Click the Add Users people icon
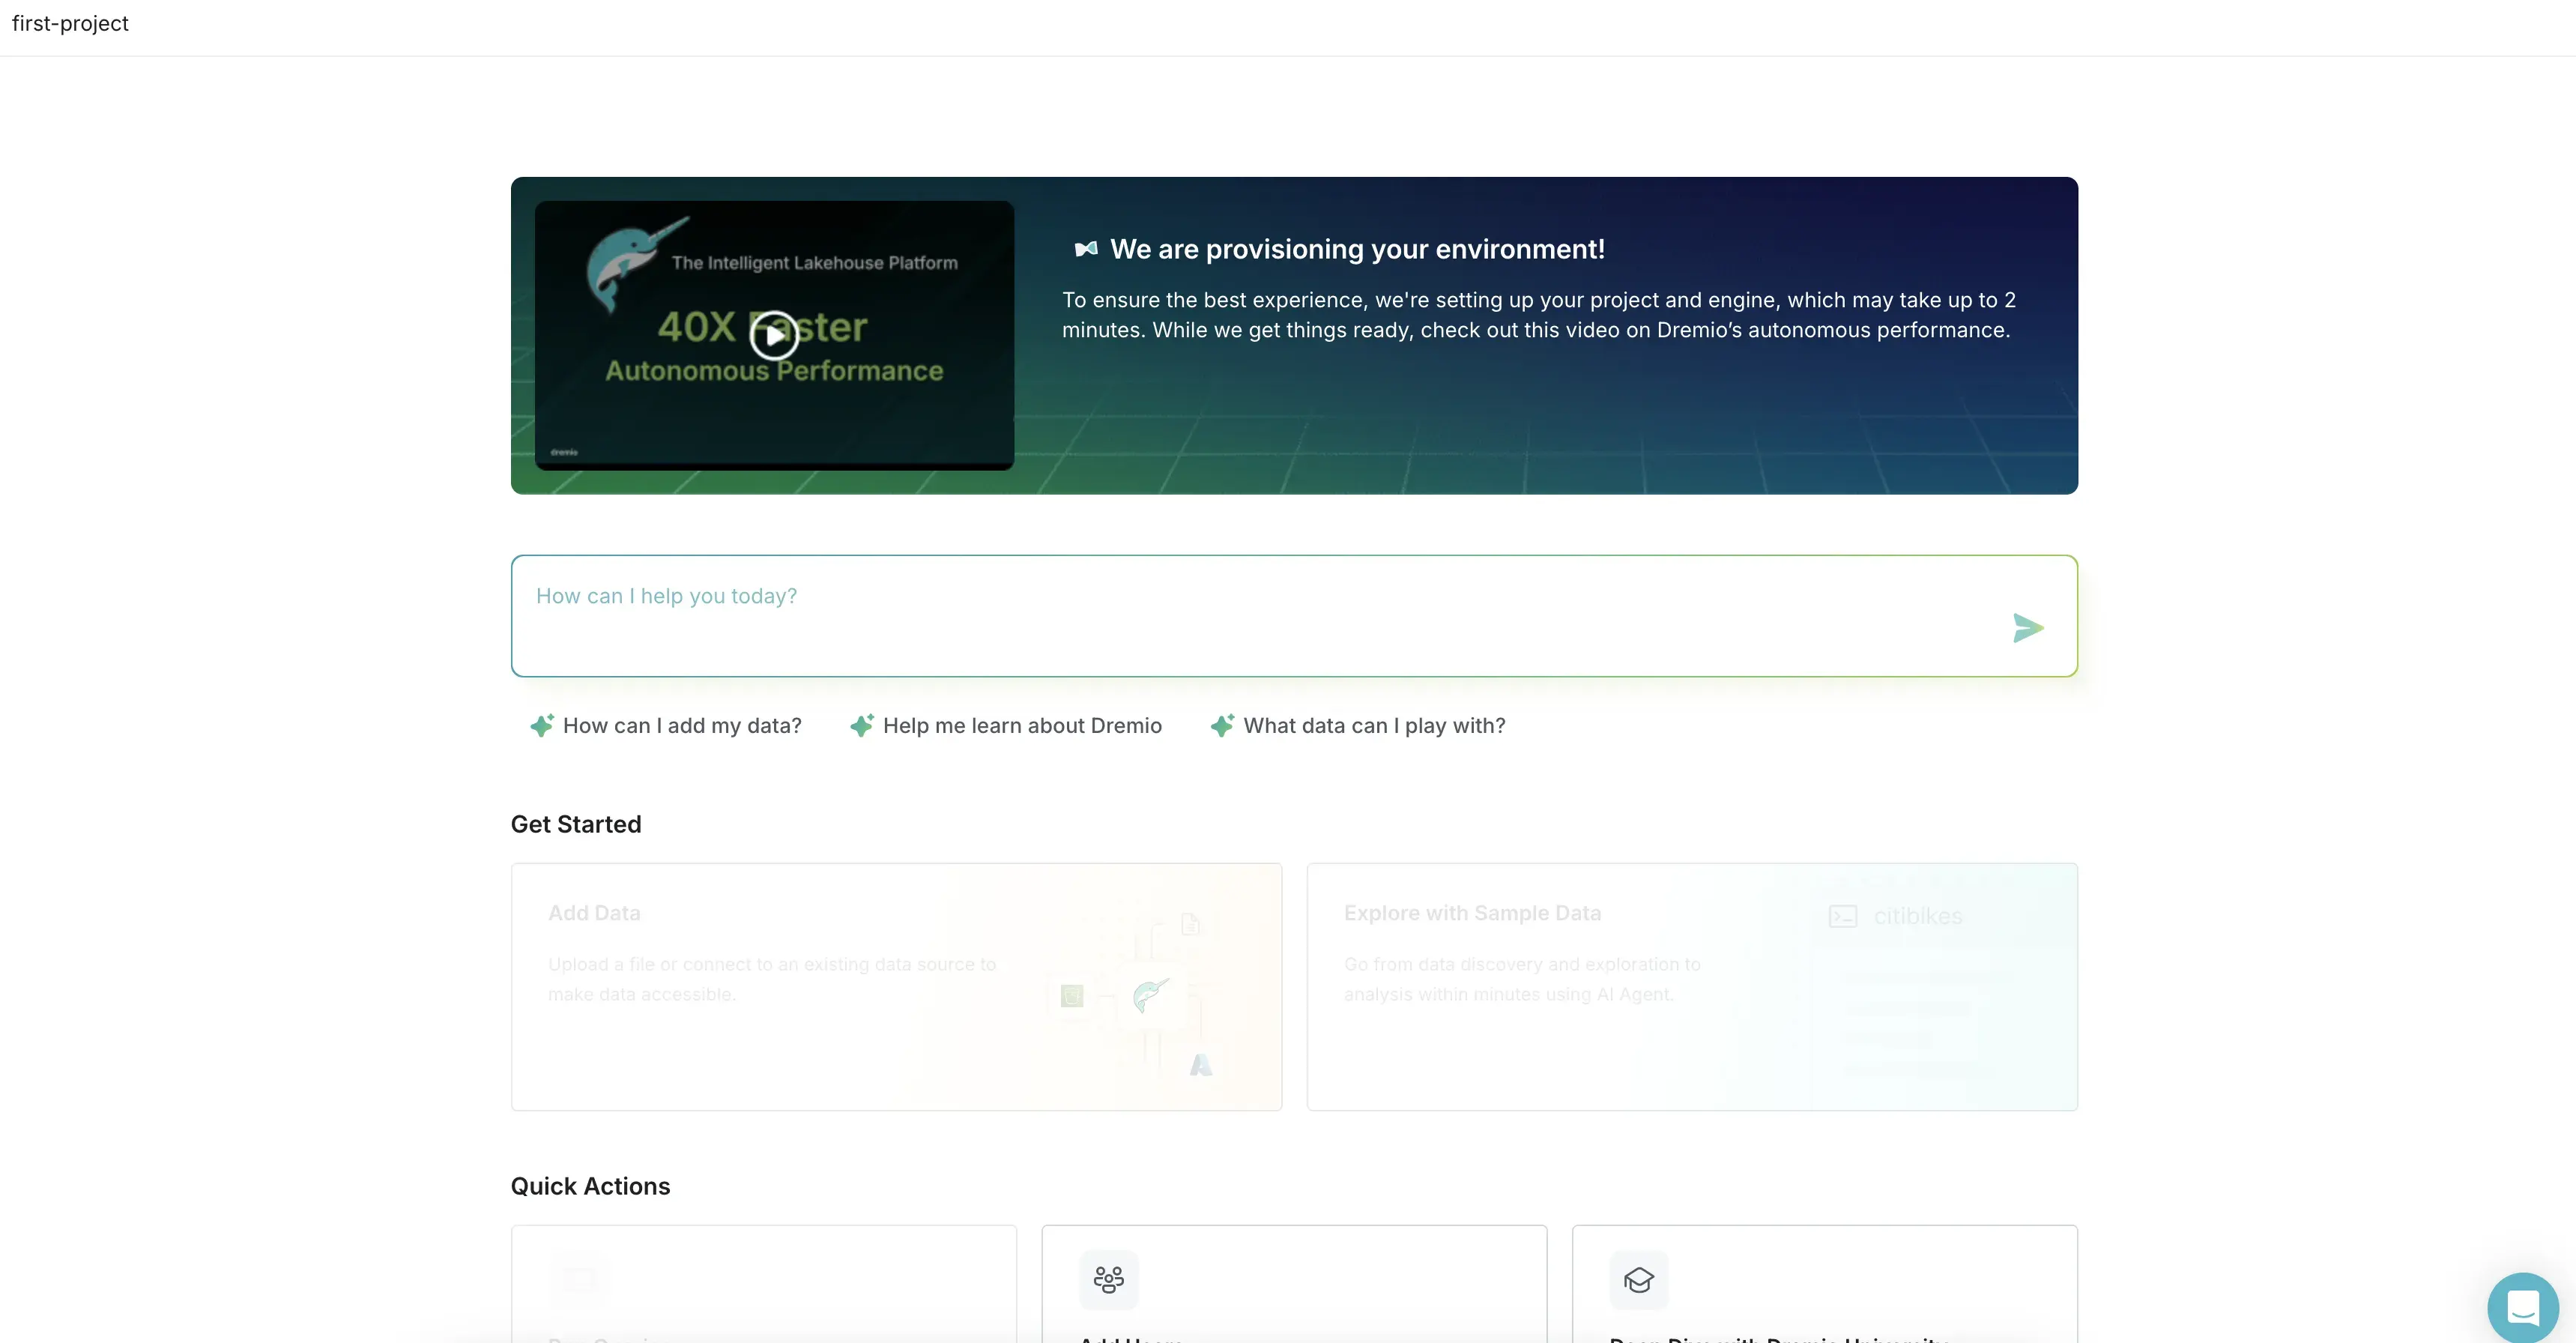Screen dimensions: 2576x1343 tap(1109, 1279)
